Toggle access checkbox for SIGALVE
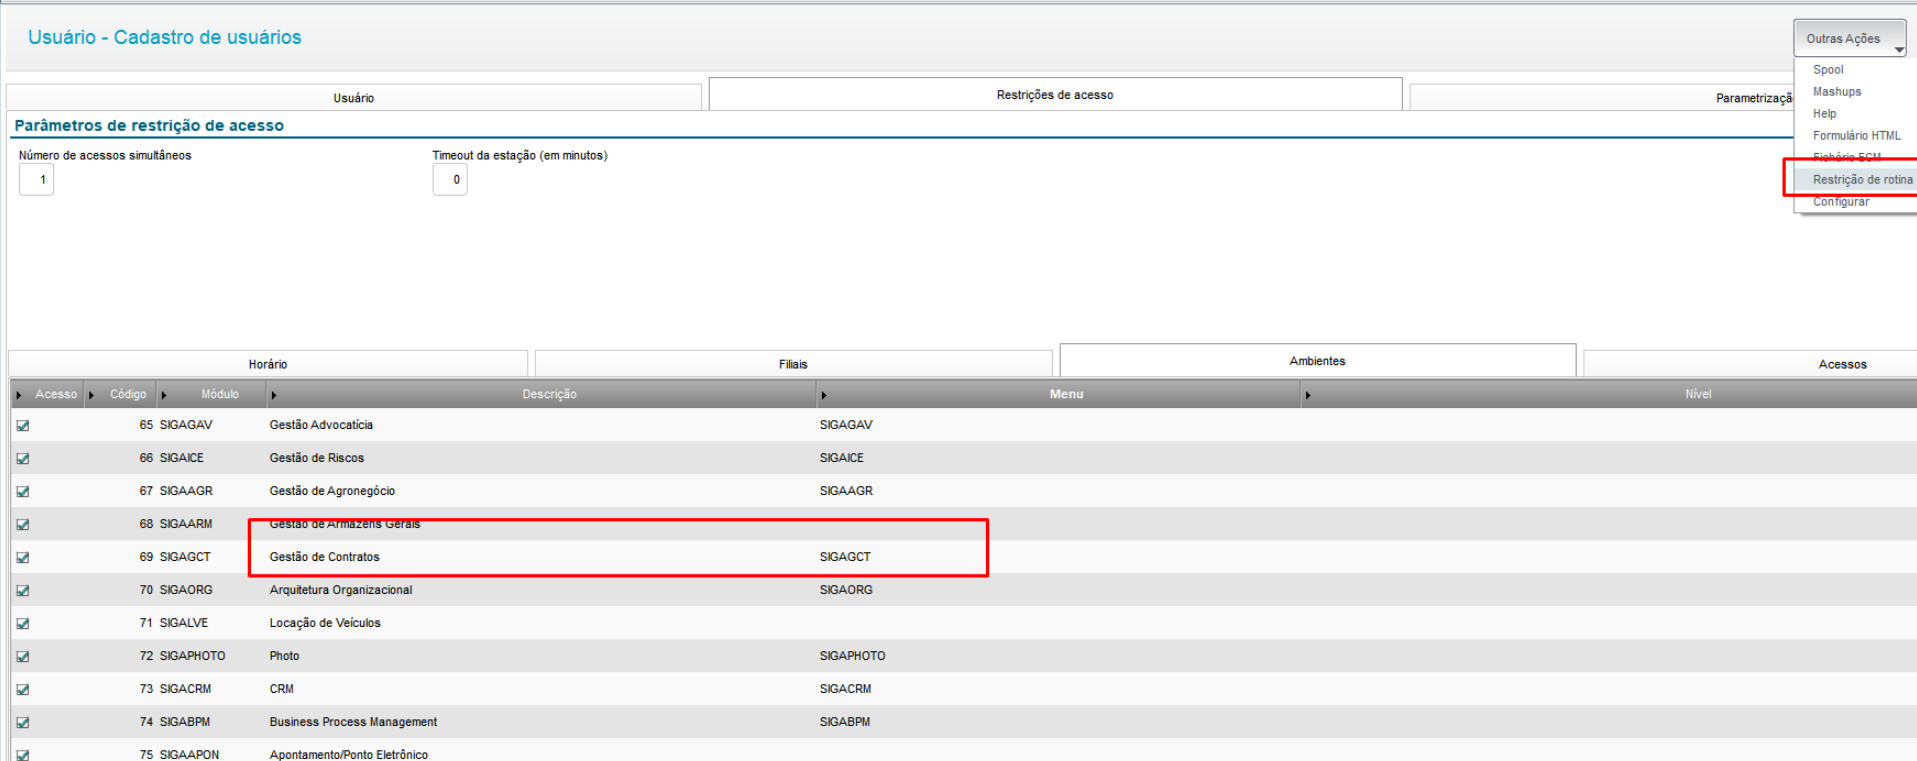Screen dimensions: 1917x761 [x=23, y=623]
